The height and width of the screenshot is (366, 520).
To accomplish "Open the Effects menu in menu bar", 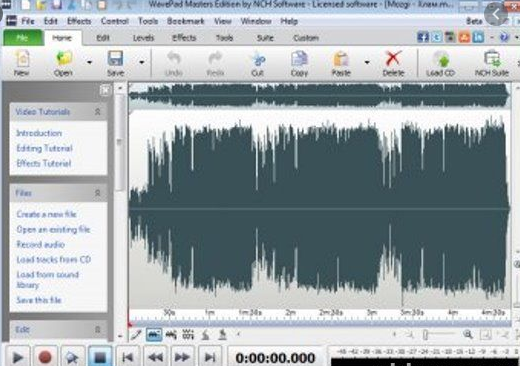I will [x=79, y=21].
